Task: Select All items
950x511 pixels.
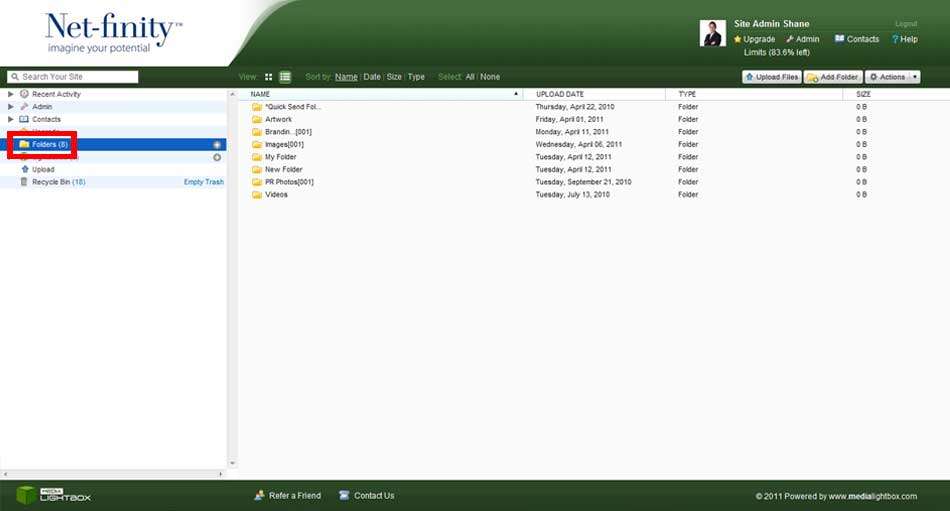Action: pyautogui.click(x=470, y=77)
